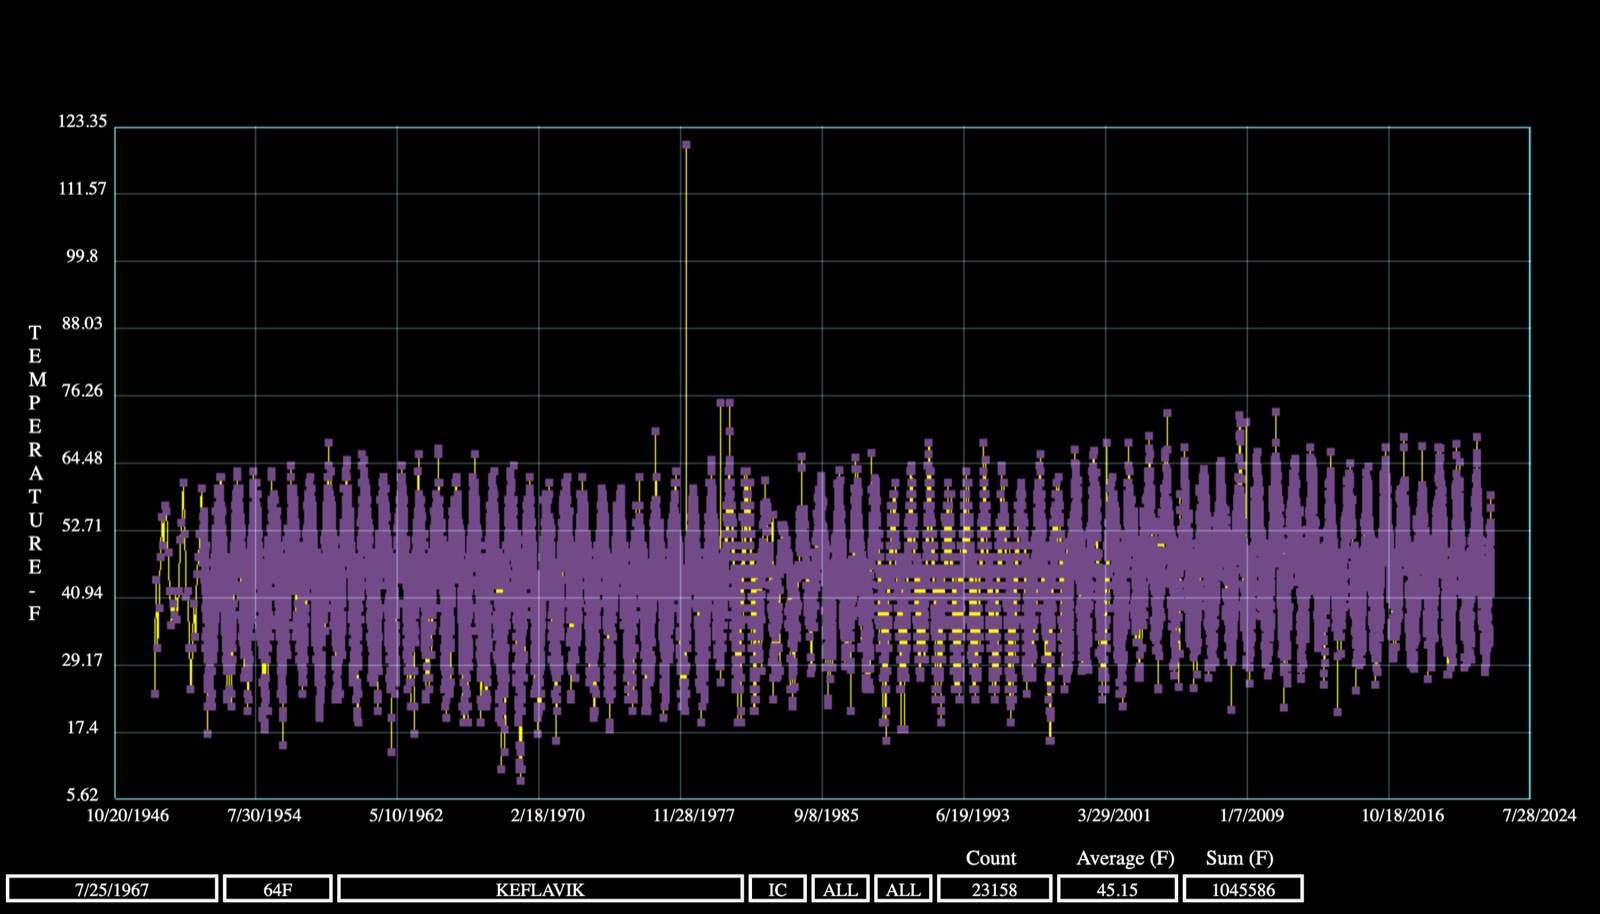Viewport: 1600px width, 914px height.
Task: Select the Average value 45.15
Action: [x=1117, y=889]
